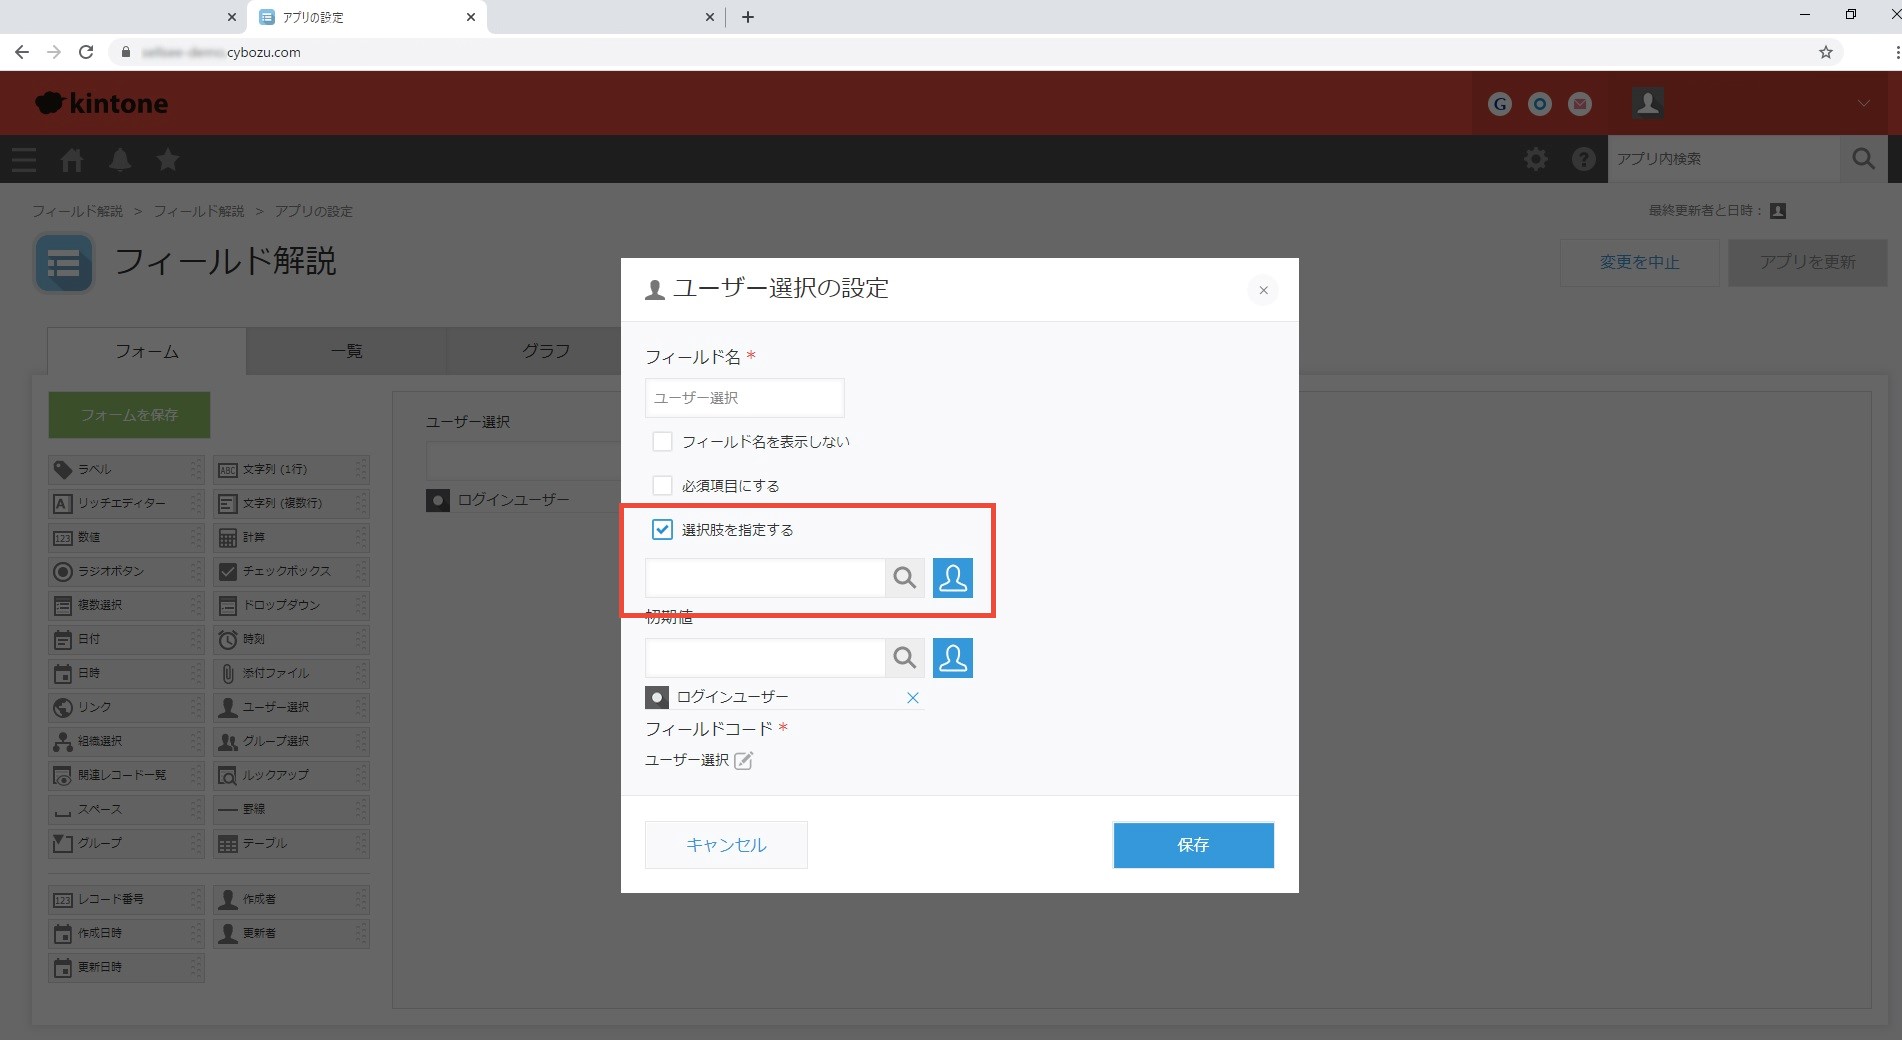Open the user profile avatar in the header
The width and height of the screenshot is (1902, 1045).
click(x=1647, y=102)
